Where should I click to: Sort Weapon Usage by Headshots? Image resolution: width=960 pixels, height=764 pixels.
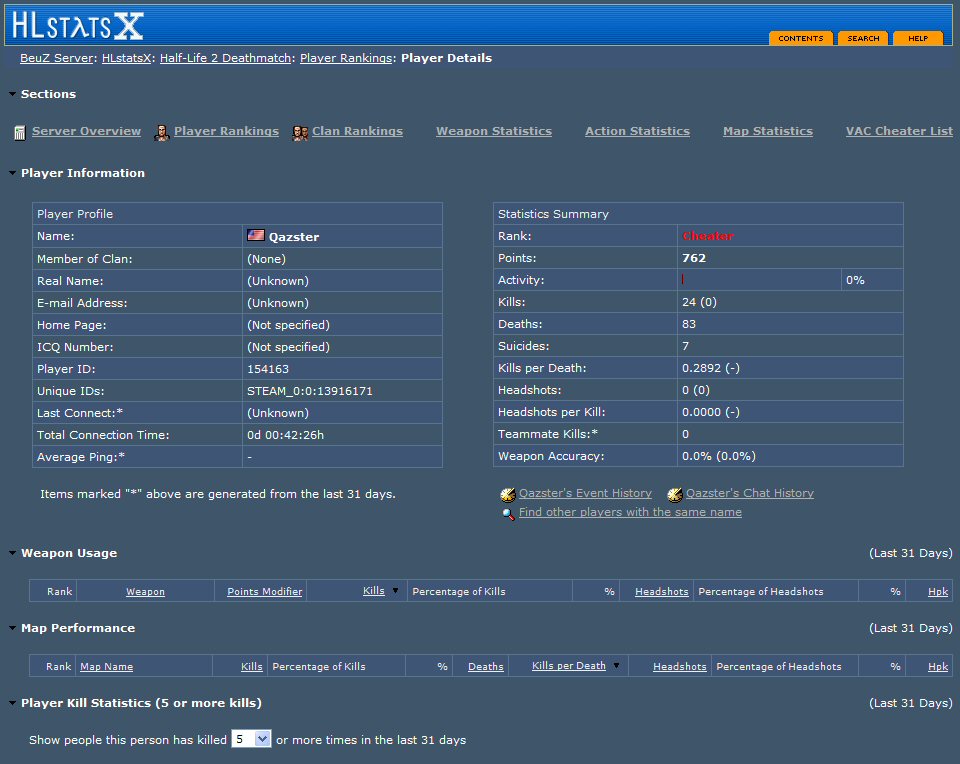click(661, 591)
